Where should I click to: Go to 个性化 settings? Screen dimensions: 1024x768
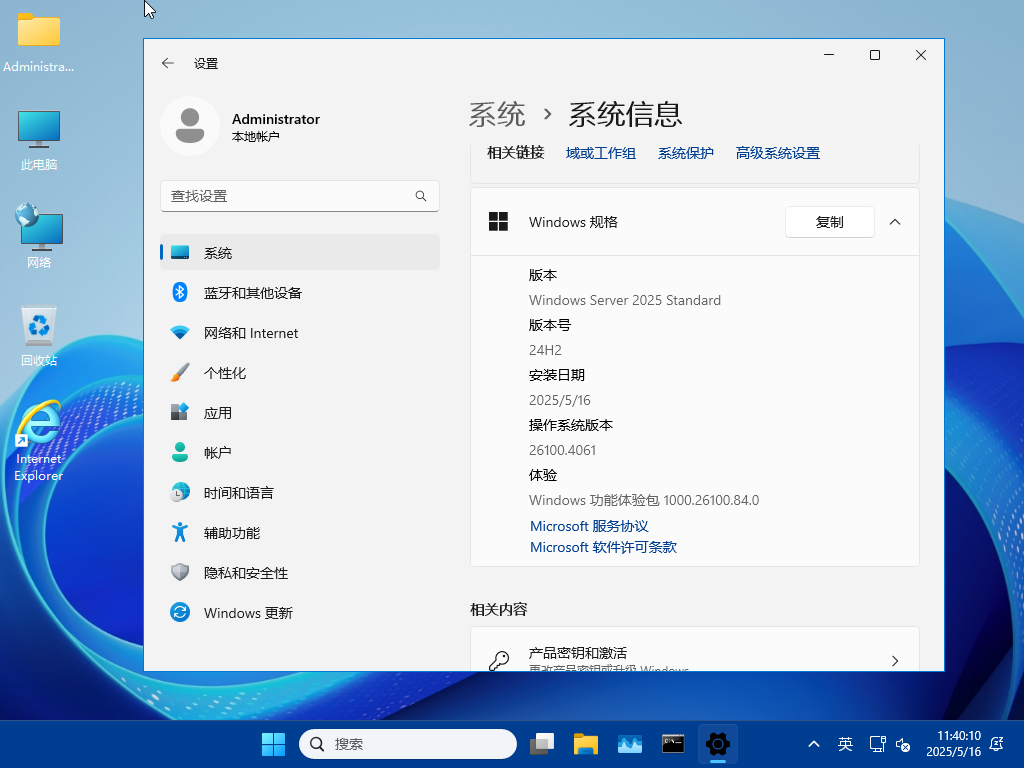pyautogui.click(x=300, y=373)
